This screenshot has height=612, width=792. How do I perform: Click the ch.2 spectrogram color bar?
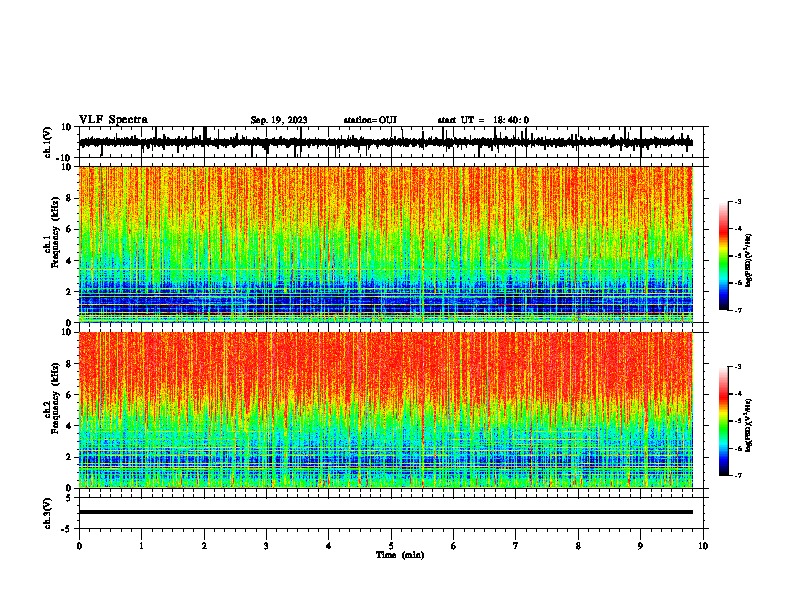(x=724, y=421)
